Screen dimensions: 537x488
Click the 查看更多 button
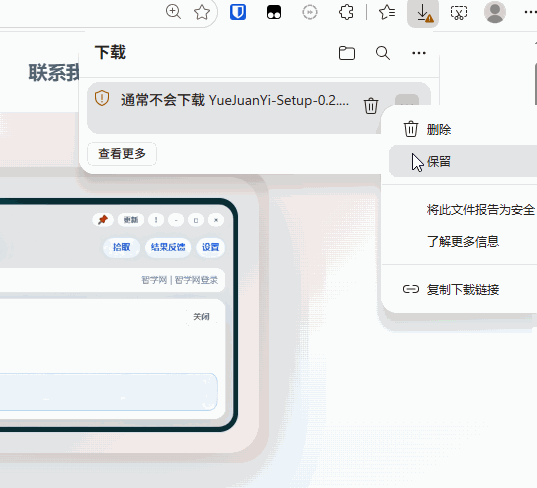122,154
